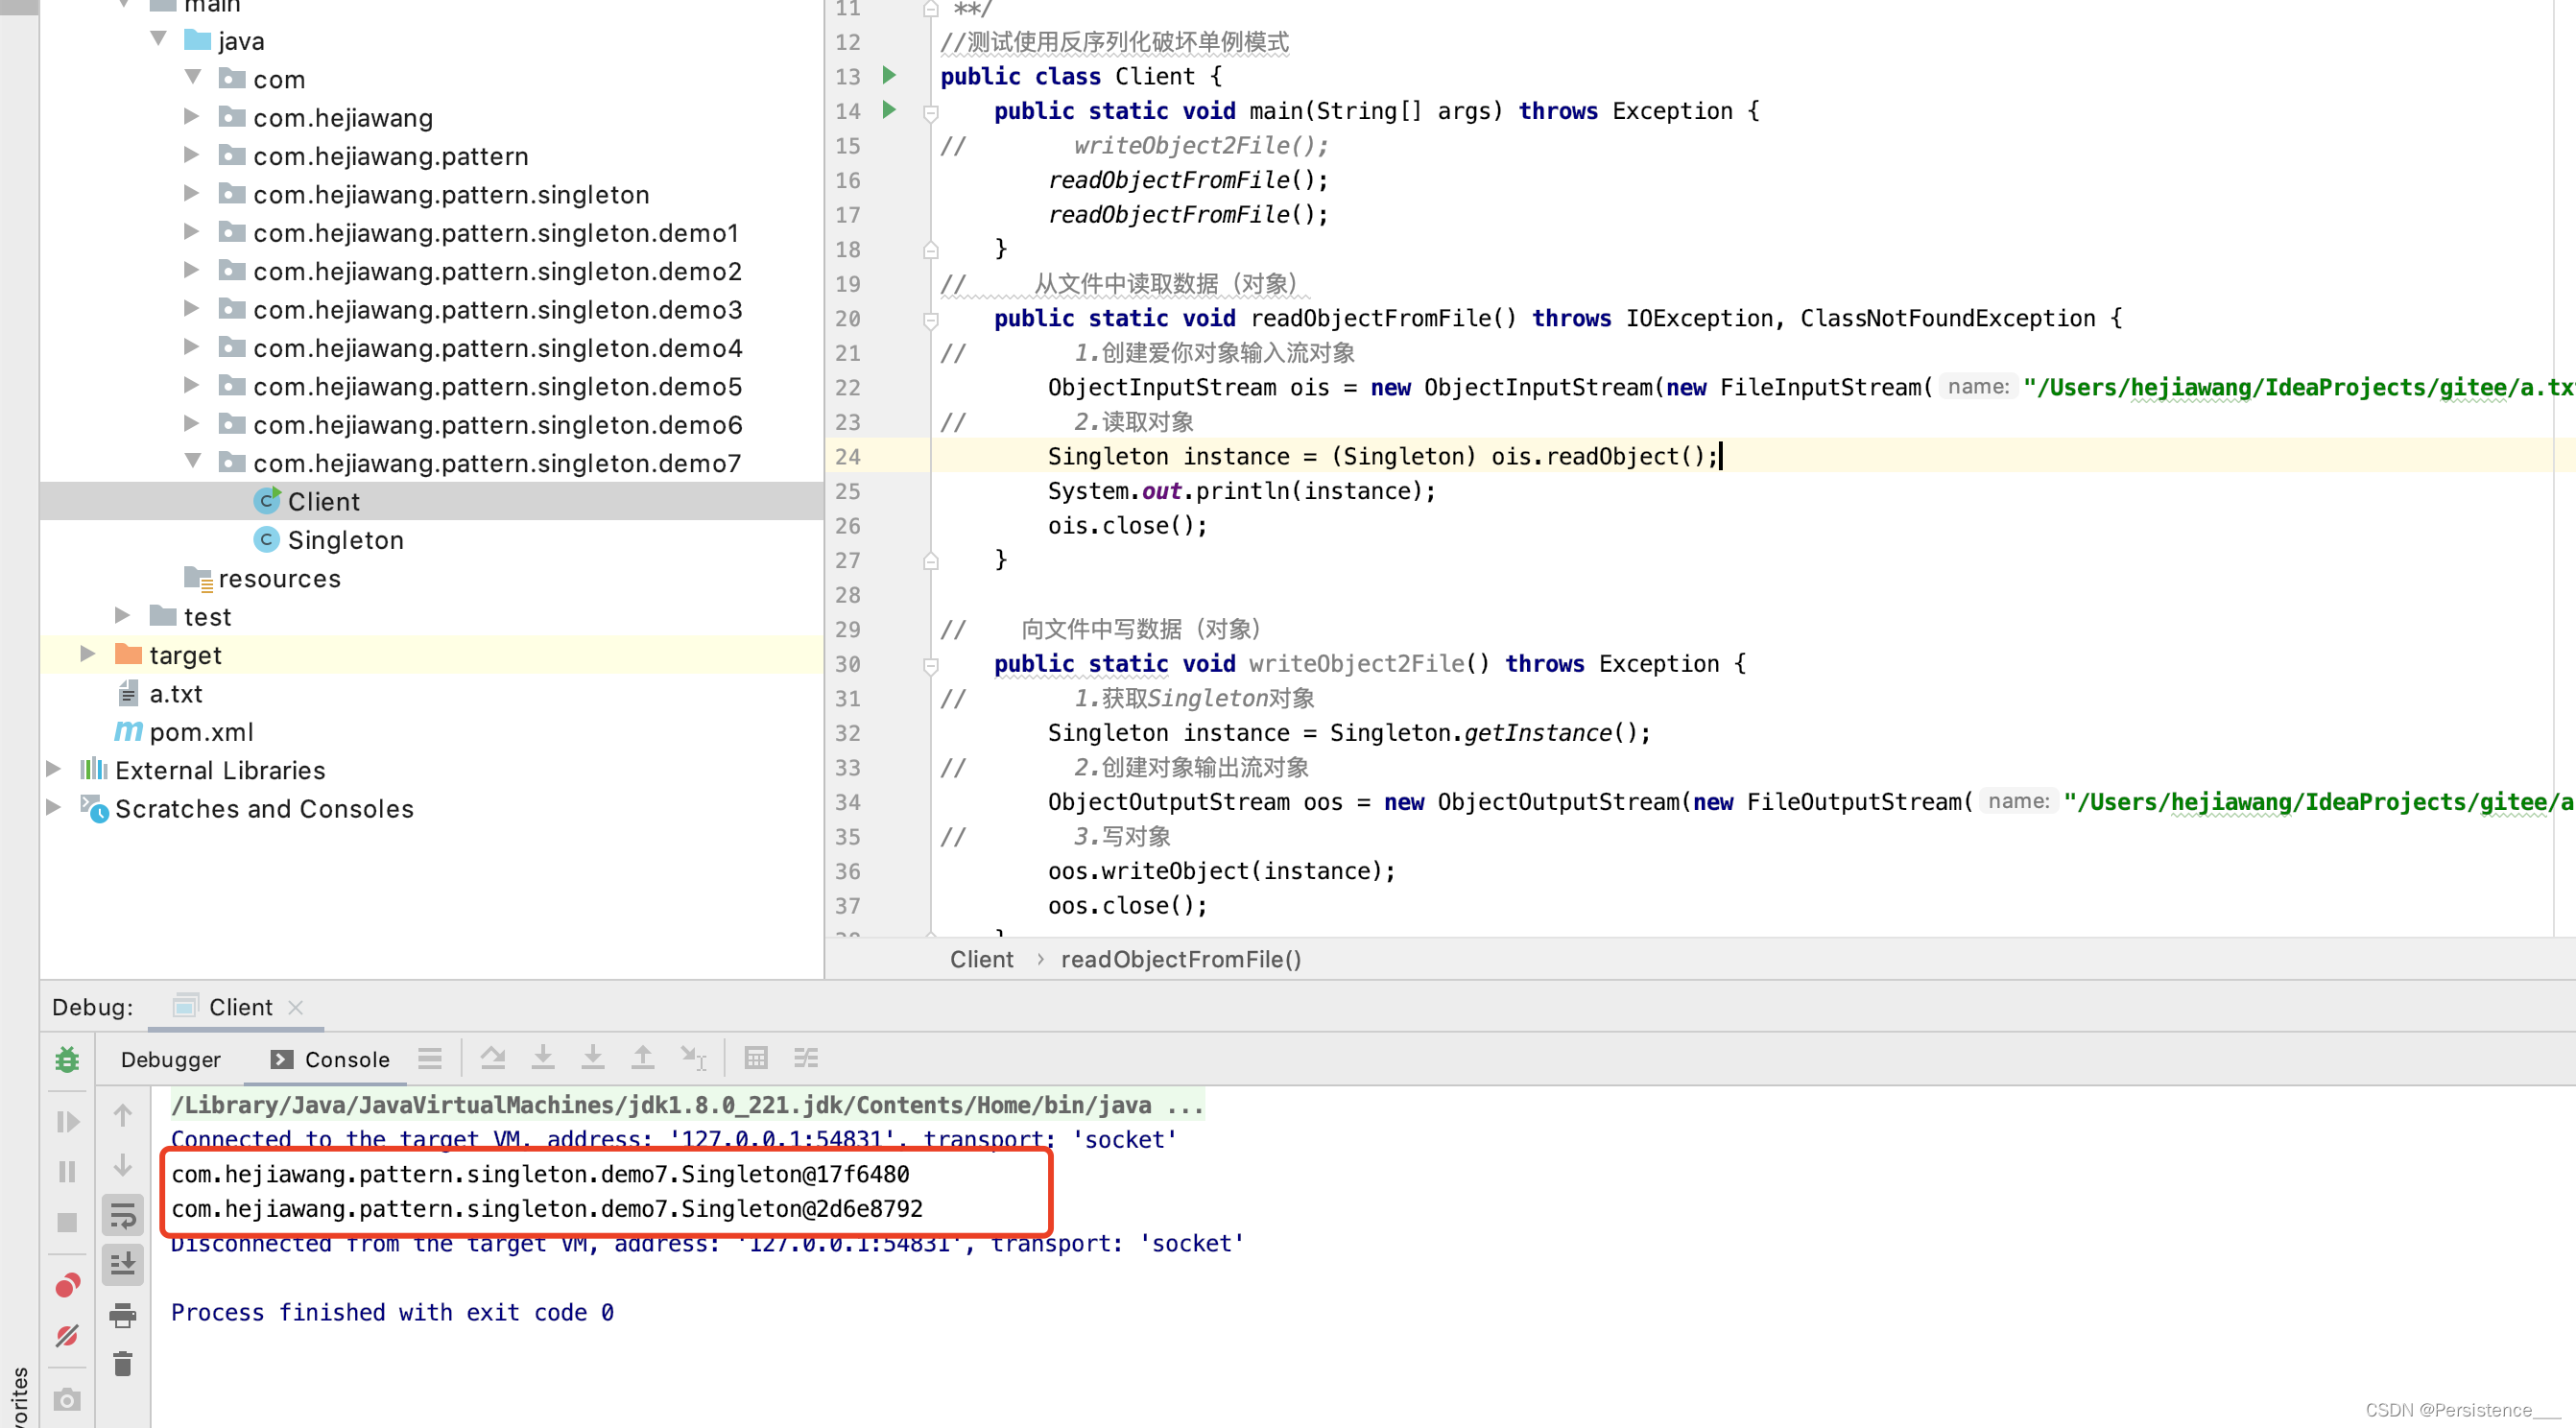Expand Scratches and Consoles node
The height and width of the screenshot is (1428, 2576).
[54, 807]
